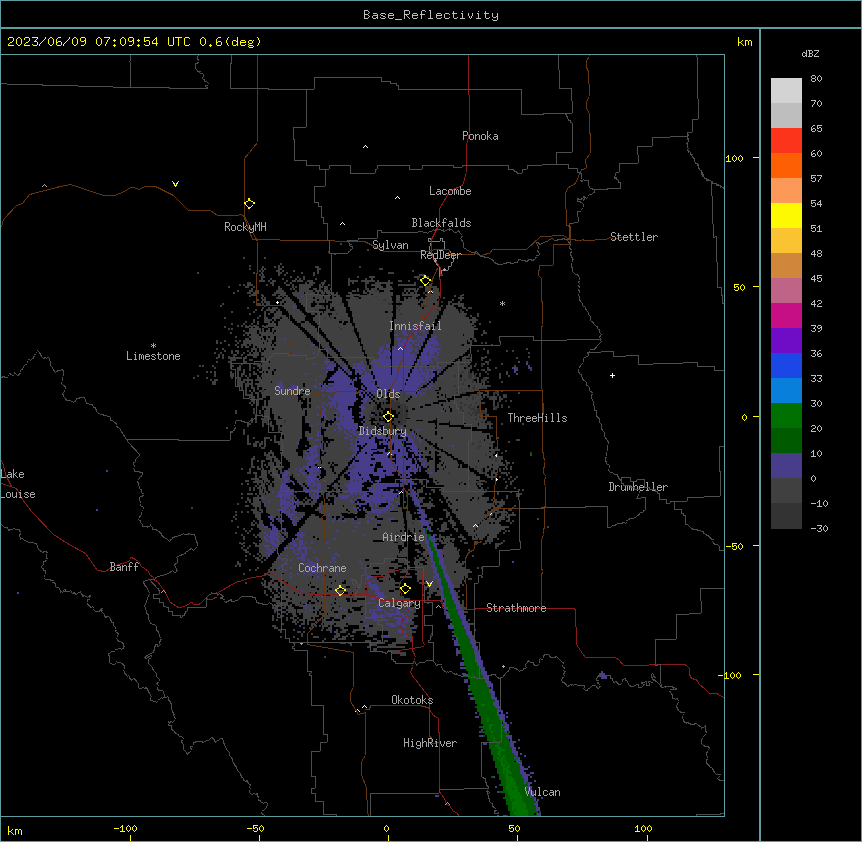Click the -100 tick on the right axis

click(x=731, y=675)
